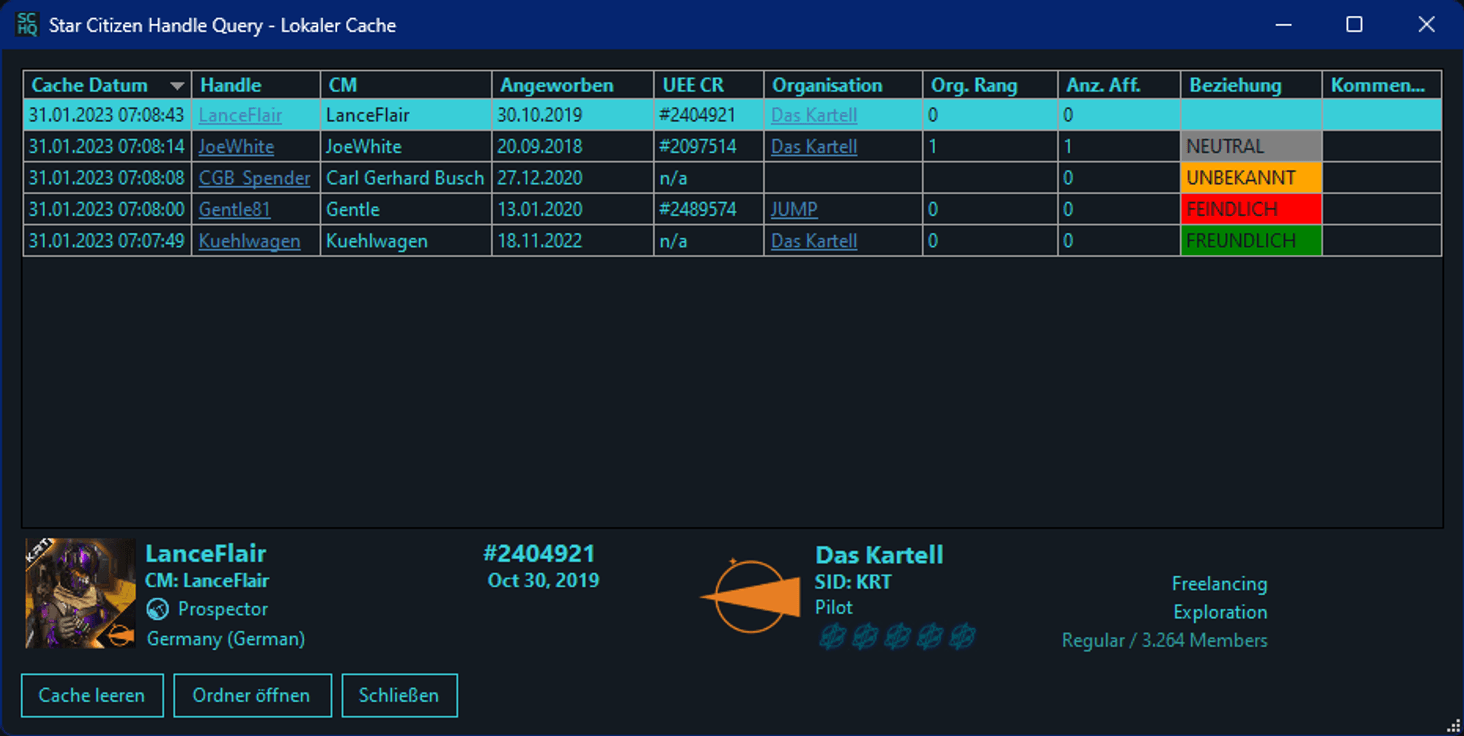The height and width of the screenshot is (736, 1464).
Task: Click the SCHQ app icon in title bar
Action: (x=27, y=25)
